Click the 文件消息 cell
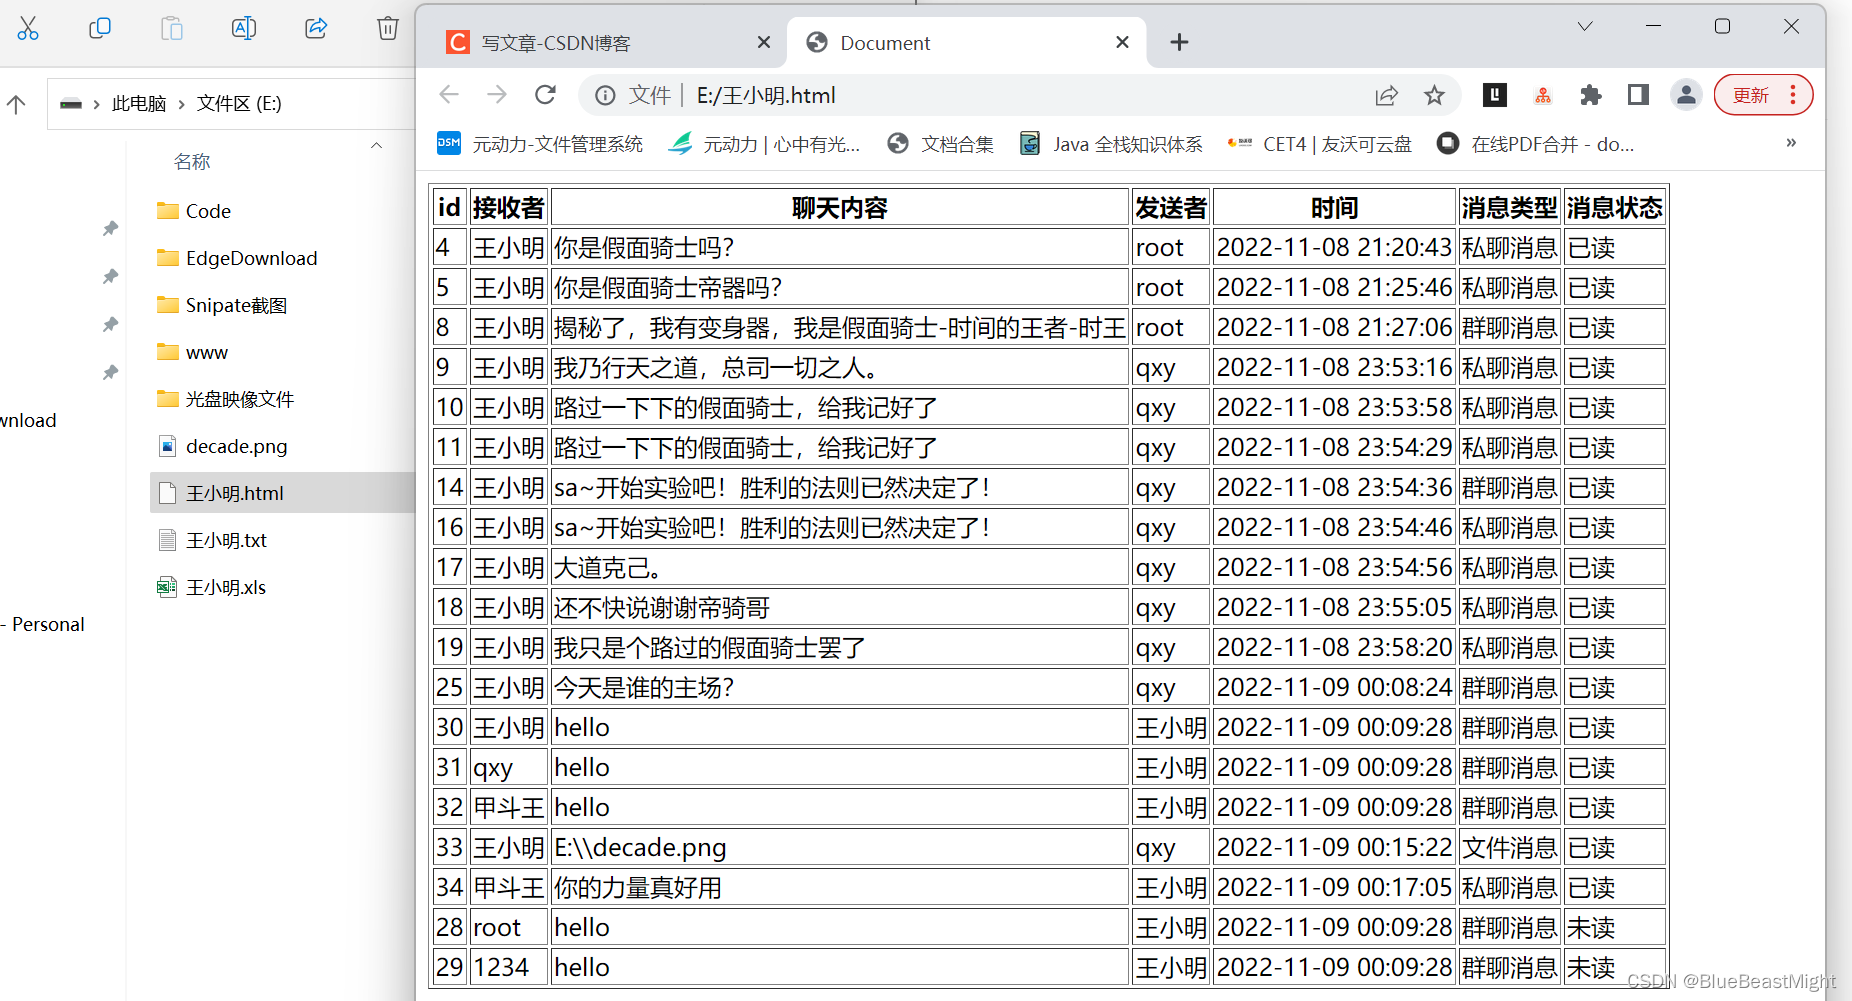 click(1509, 847)
